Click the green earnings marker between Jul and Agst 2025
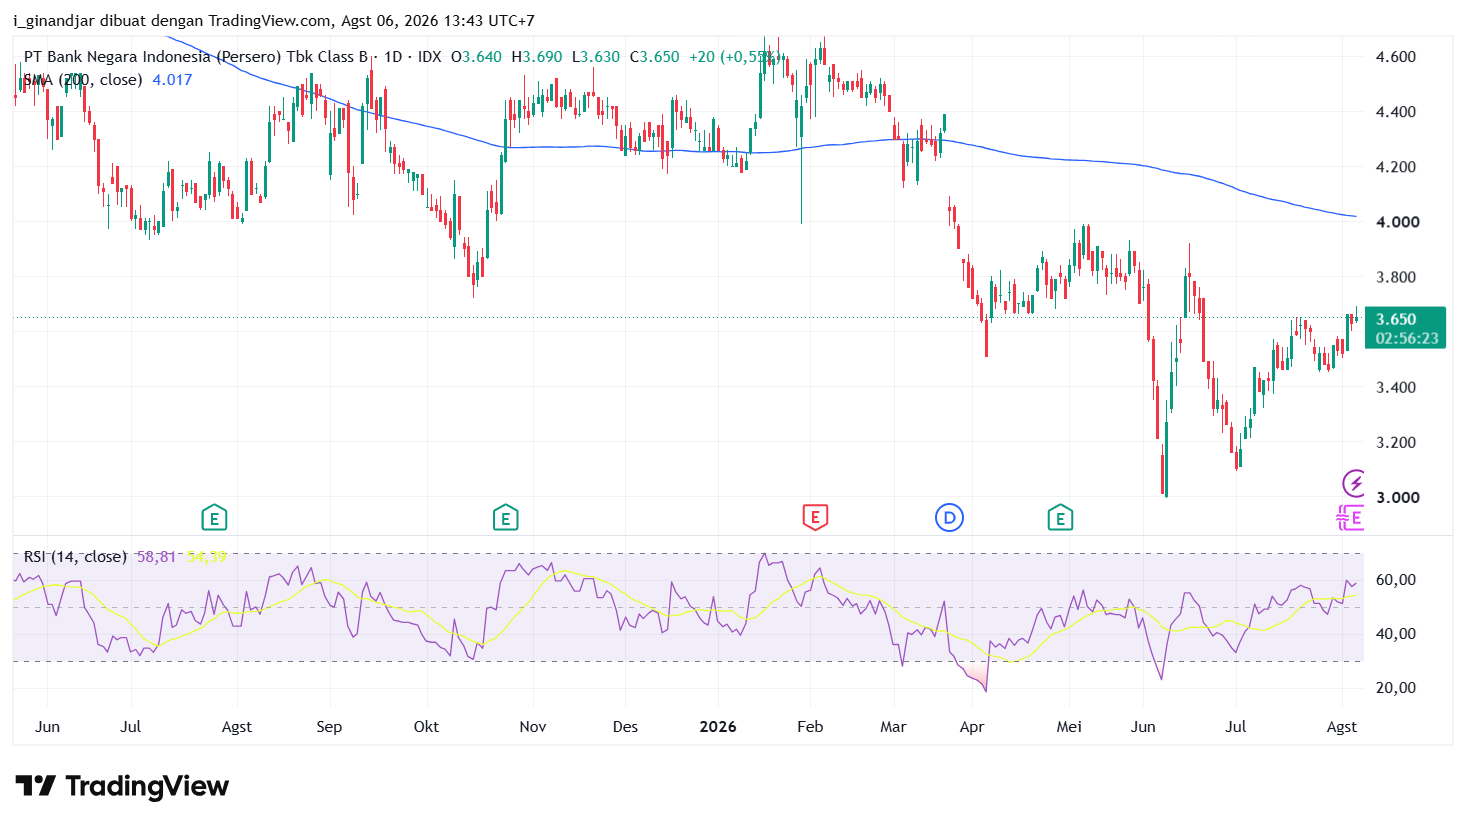 (x=214, y=518)
